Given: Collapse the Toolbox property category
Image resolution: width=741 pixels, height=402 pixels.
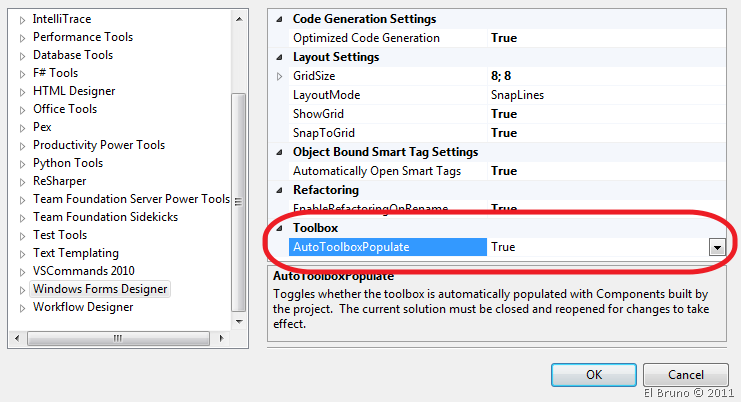Looking at the screenshot, I should (x=279, y=228).
